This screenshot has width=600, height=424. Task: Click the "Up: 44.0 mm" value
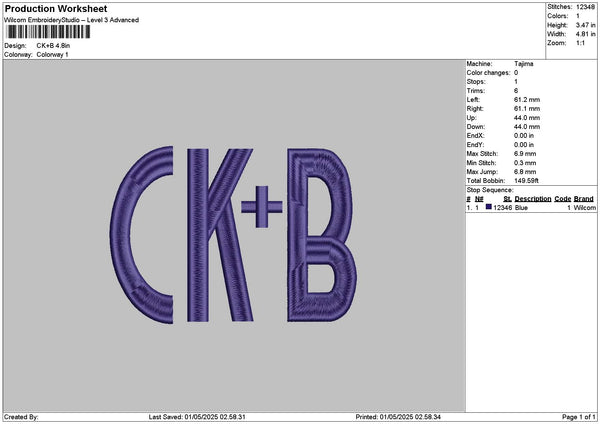[x=527, y=118]
